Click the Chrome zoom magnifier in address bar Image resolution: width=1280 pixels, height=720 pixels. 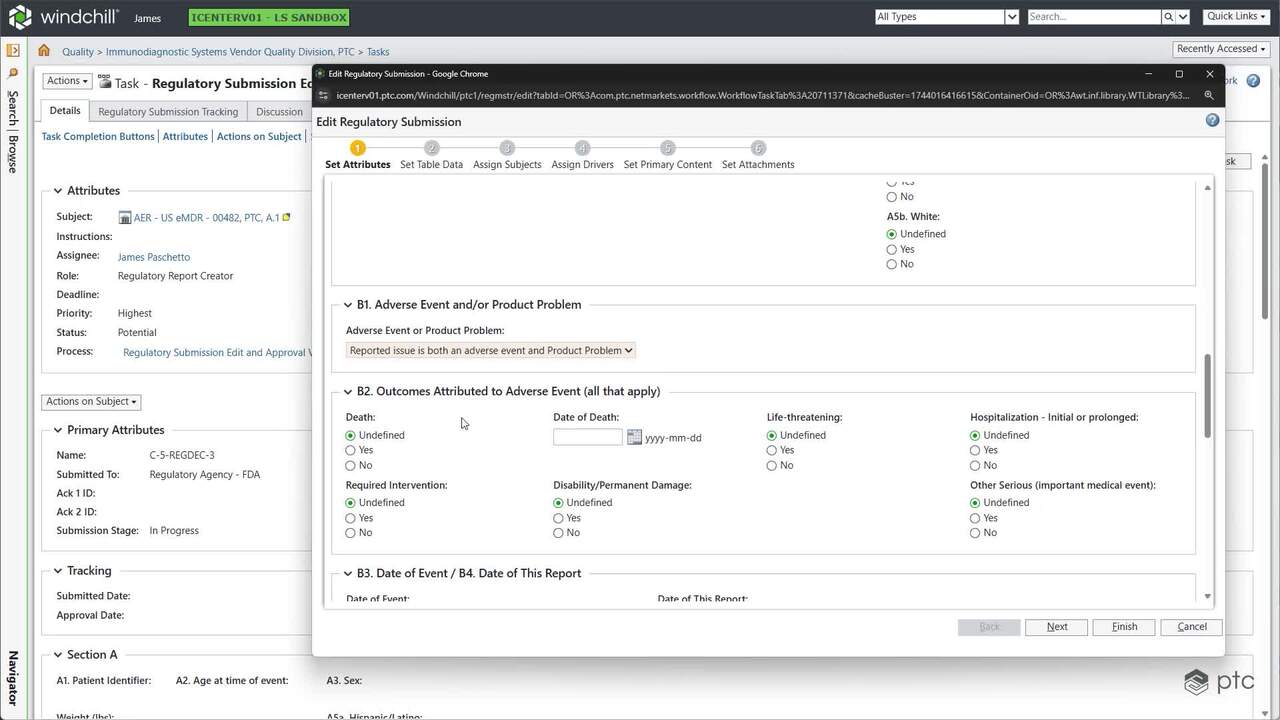tap(1208, 96)
